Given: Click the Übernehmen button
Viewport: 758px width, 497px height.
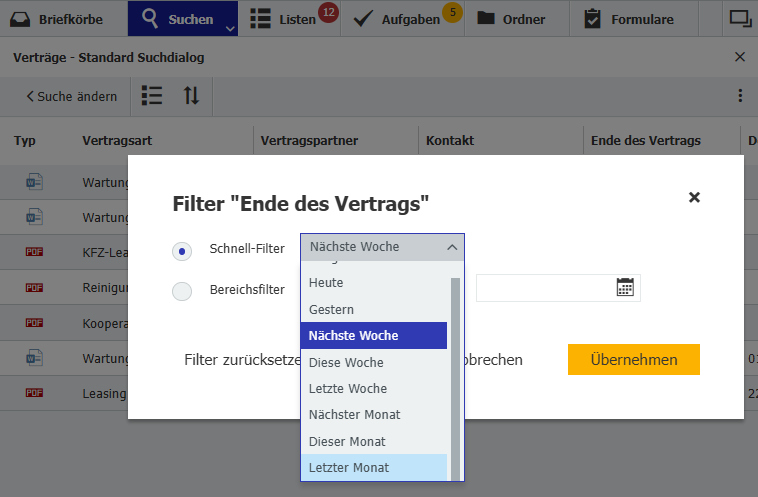Looking at the screenshot, I should (x=633, y=360).
